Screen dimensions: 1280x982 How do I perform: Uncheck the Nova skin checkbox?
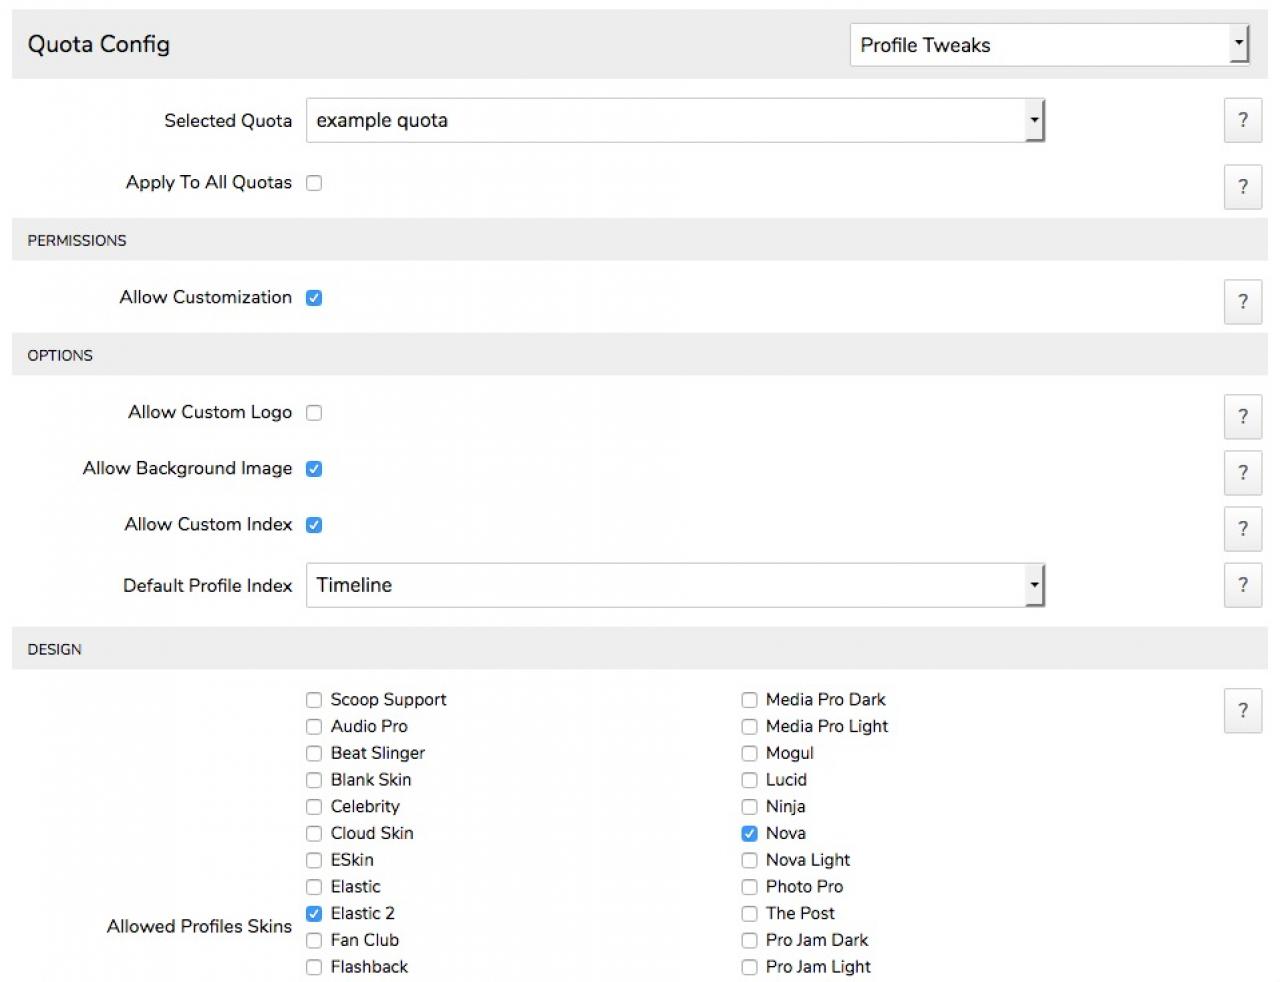coord(749,834)
